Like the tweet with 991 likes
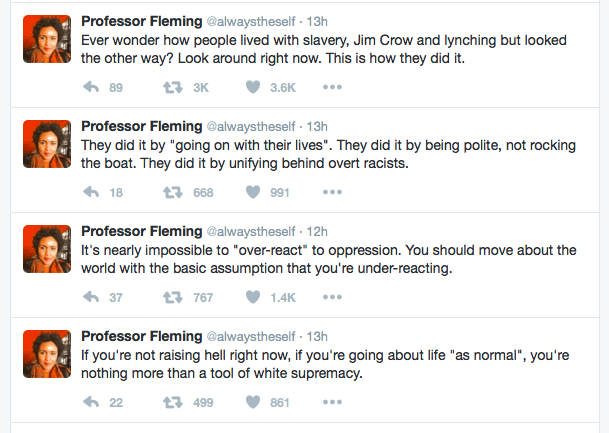 (254, 192)
